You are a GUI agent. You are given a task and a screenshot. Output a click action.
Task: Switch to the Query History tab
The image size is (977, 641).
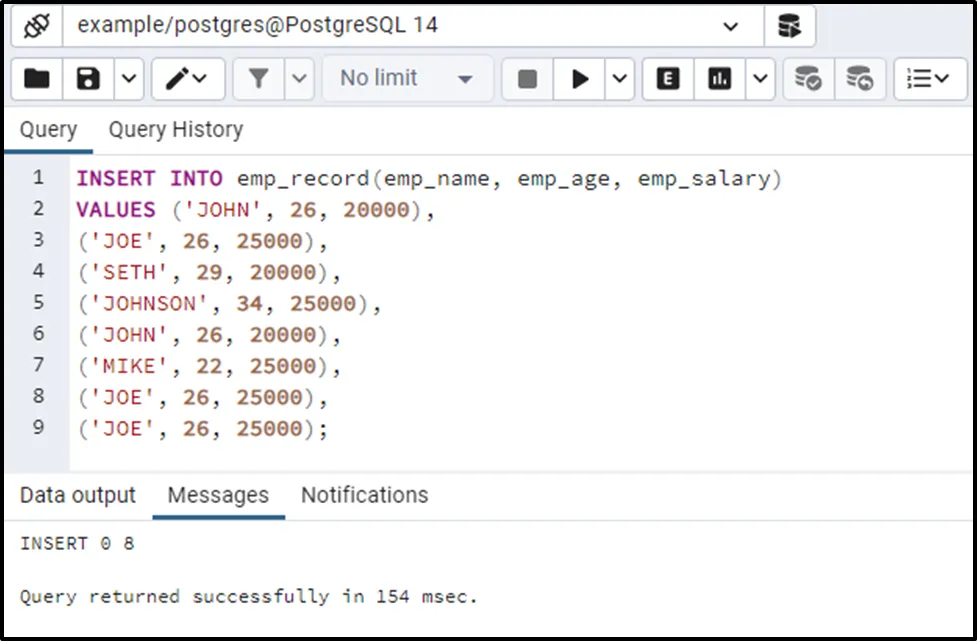coord(175,130)
